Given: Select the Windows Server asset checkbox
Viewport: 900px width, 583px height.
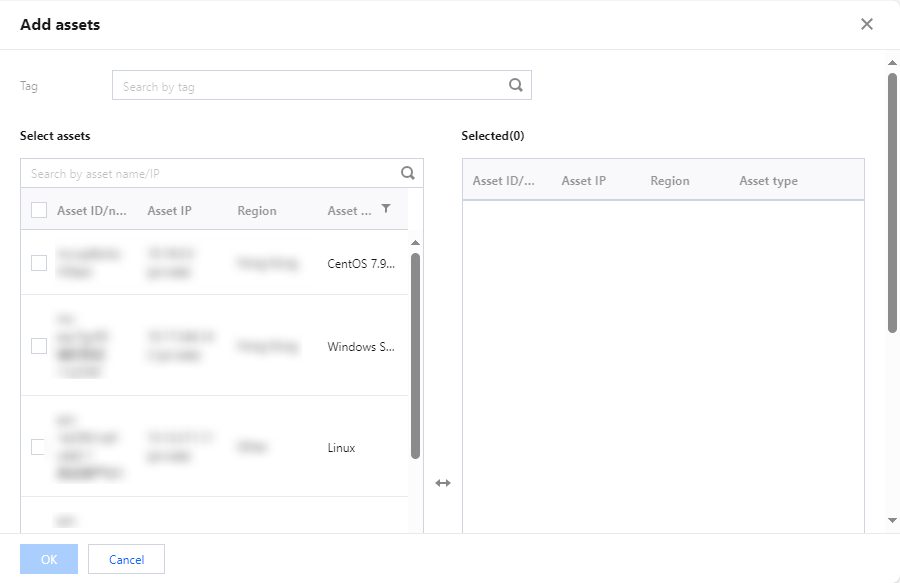Looking at the screenshot, I should (39, 346).
